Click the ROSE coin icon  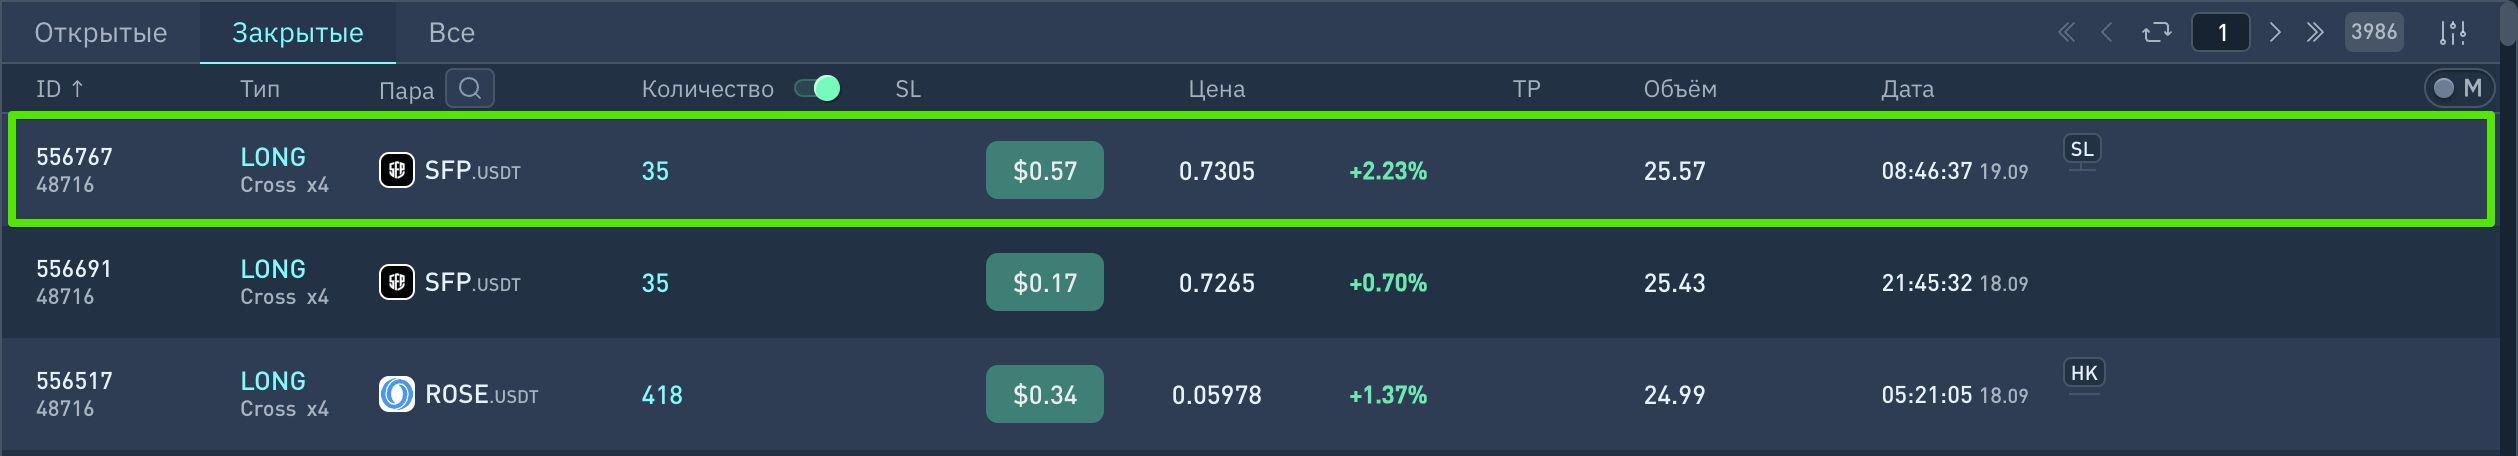(x=396, y=394)
